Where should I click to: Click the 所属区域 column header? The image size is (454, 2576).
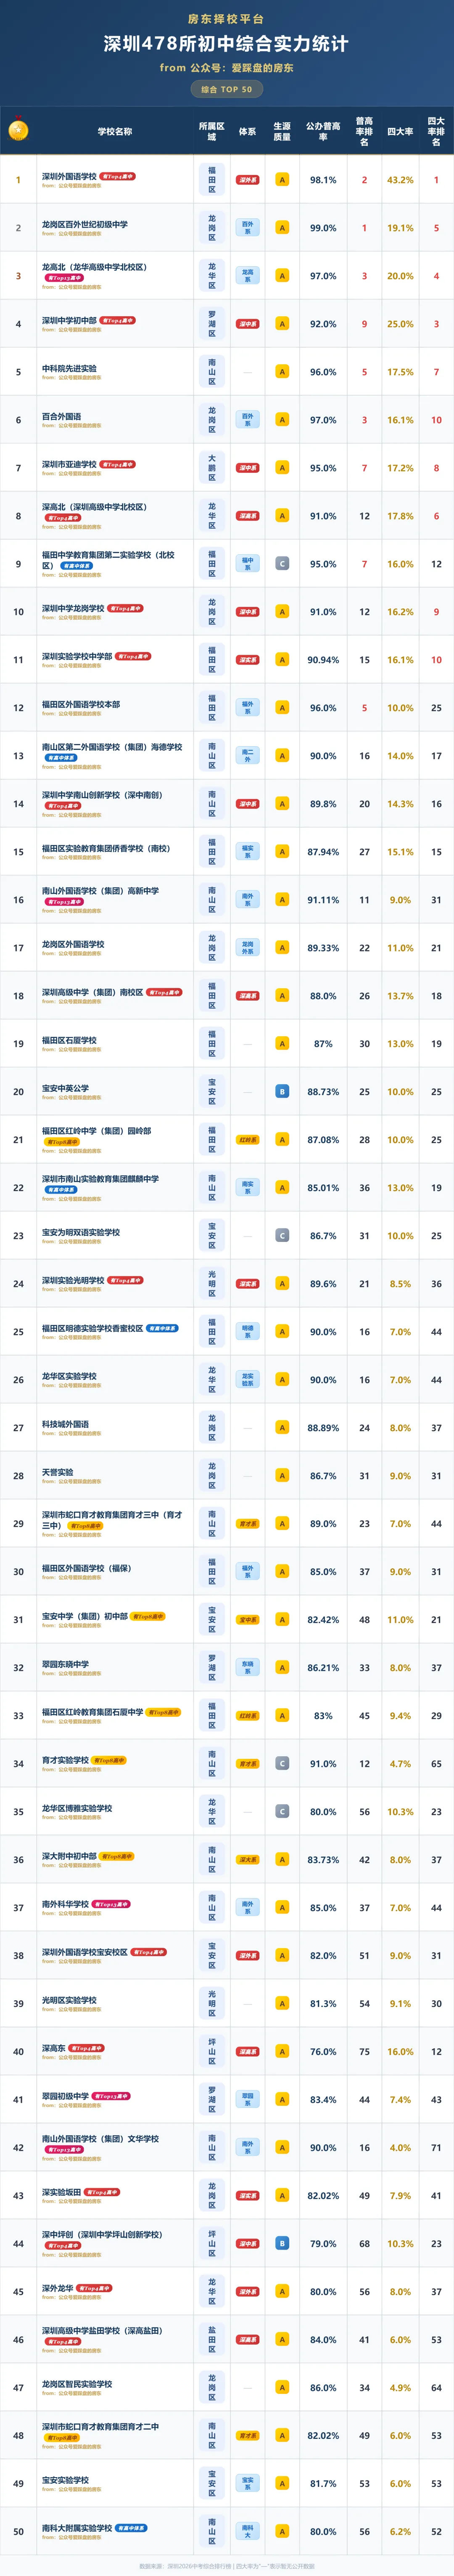(x=212, y=131)
